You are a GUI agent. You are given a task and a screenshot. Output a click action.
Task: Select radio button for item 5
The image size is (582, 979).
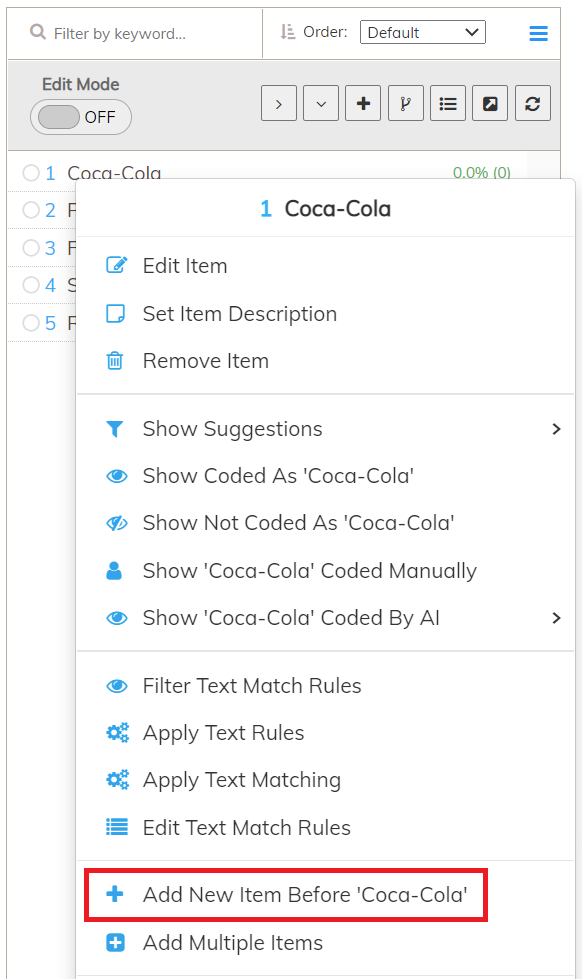31,323
